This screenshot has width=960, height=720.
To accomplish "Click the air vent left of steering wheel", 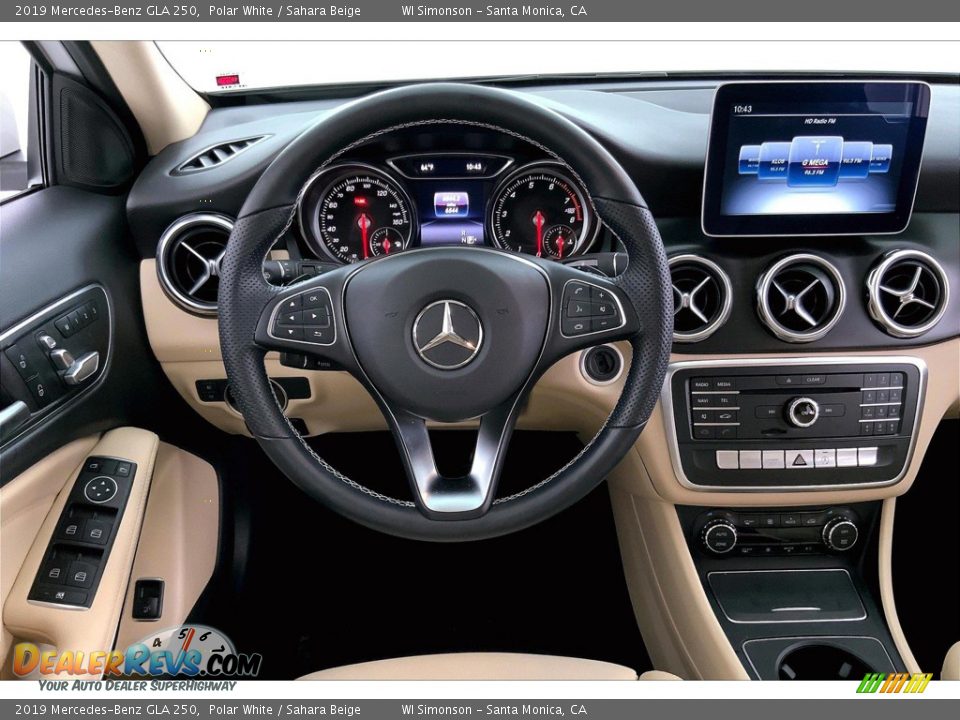I will pyautogui.click(x=195, y=263).
